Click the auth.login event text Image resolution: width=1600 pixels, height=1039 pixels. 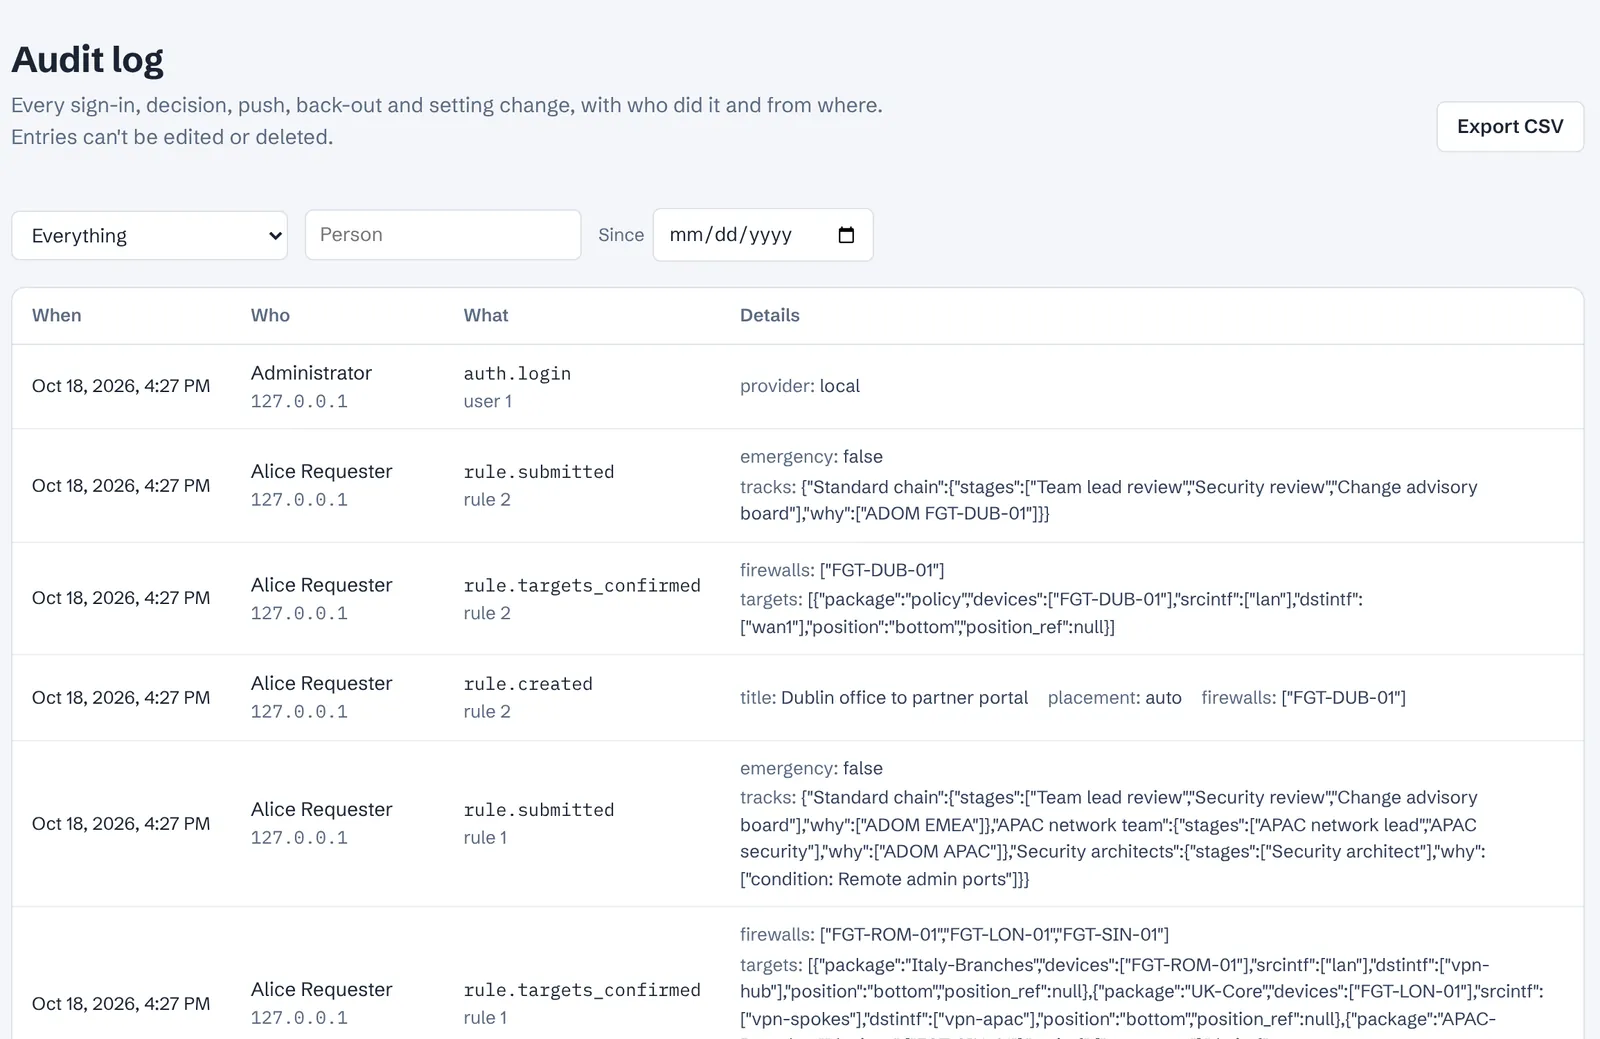[517, 373]
